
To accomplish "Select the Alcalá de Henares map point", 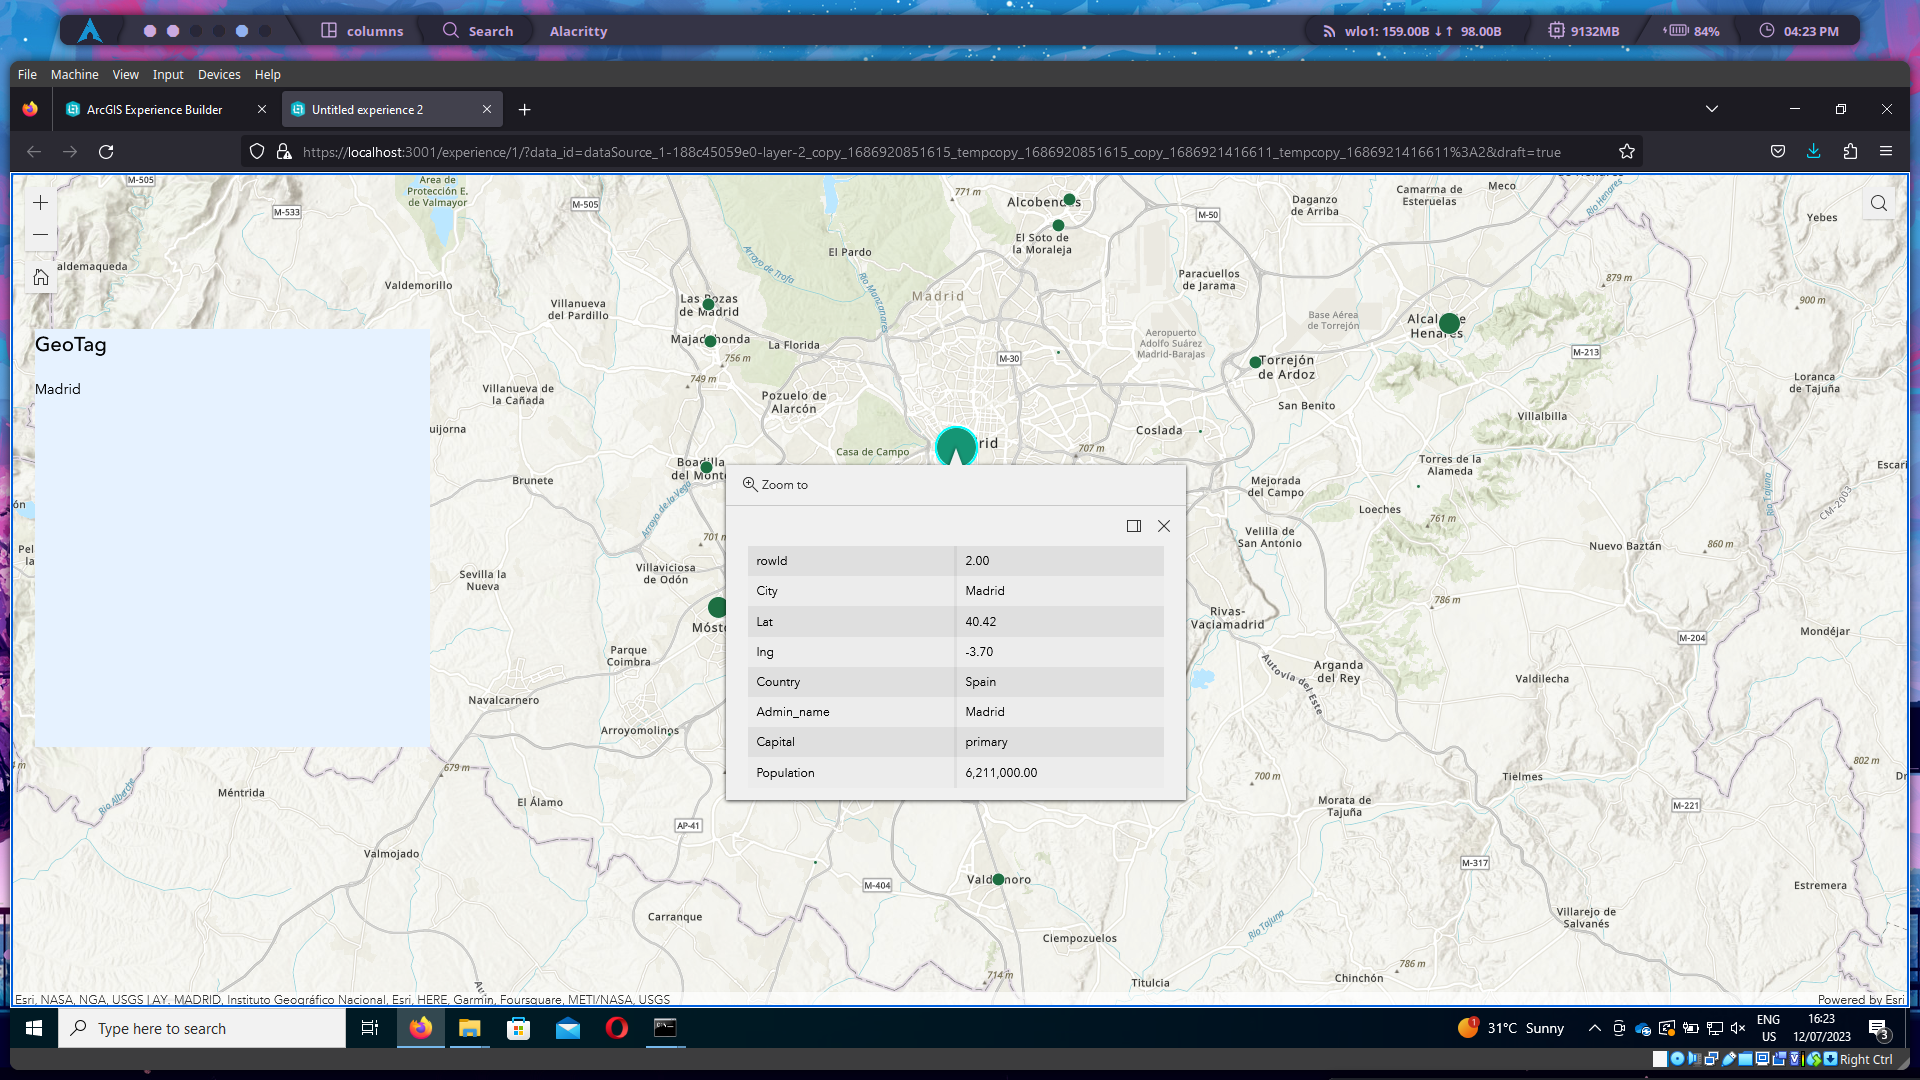I will point(1449,323).
